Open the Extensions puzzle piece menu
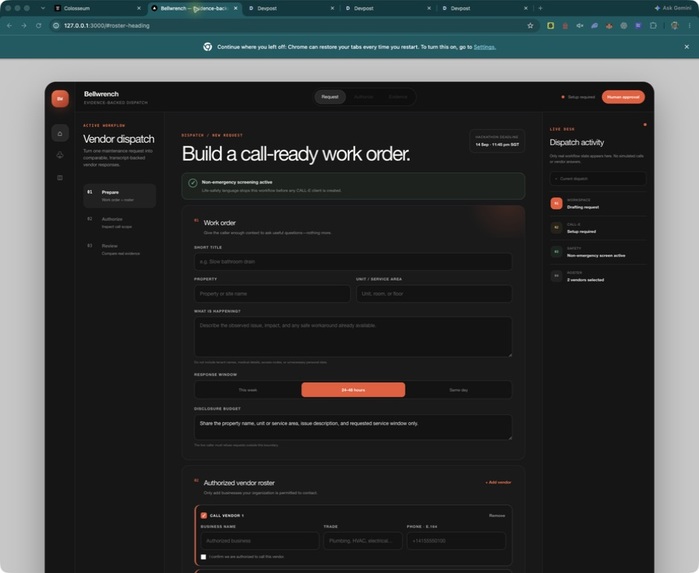This screenshot has height=573, width=699. 653,26
